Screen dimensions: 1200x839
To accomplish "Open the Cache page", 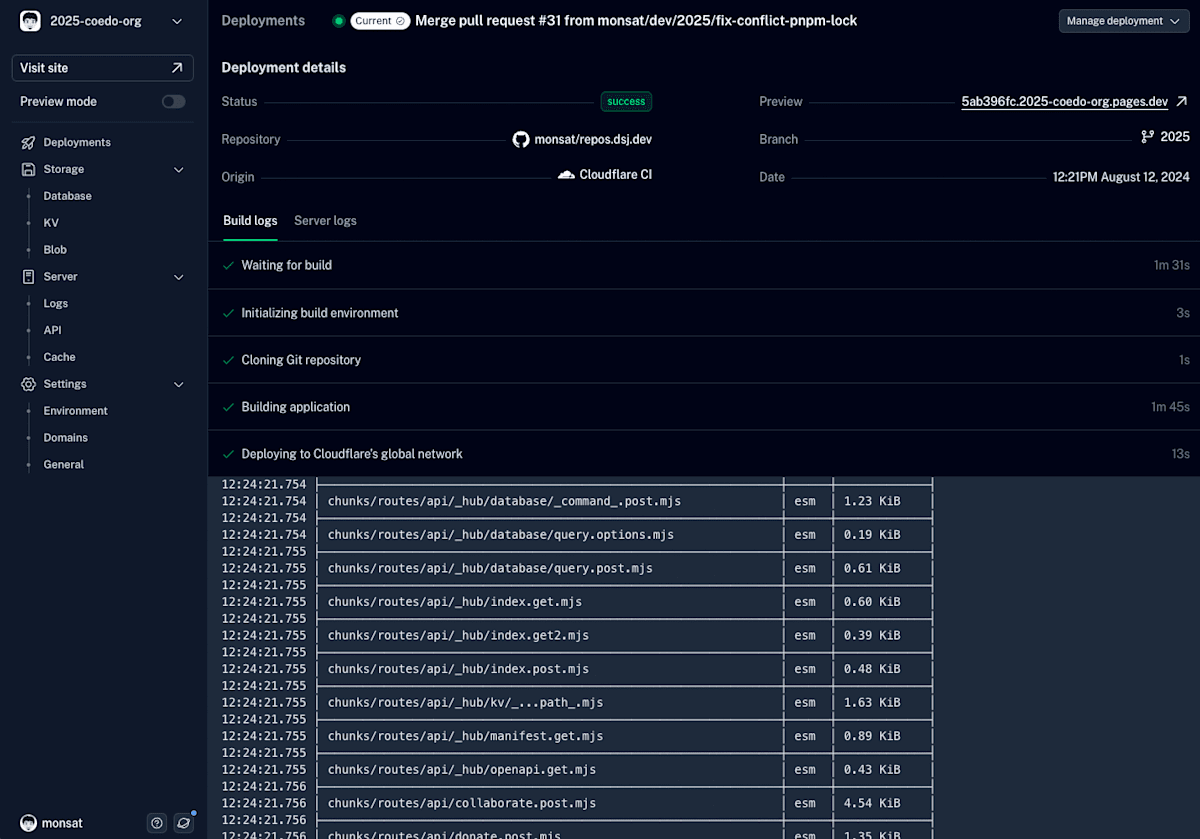I will tap(59, 357).
